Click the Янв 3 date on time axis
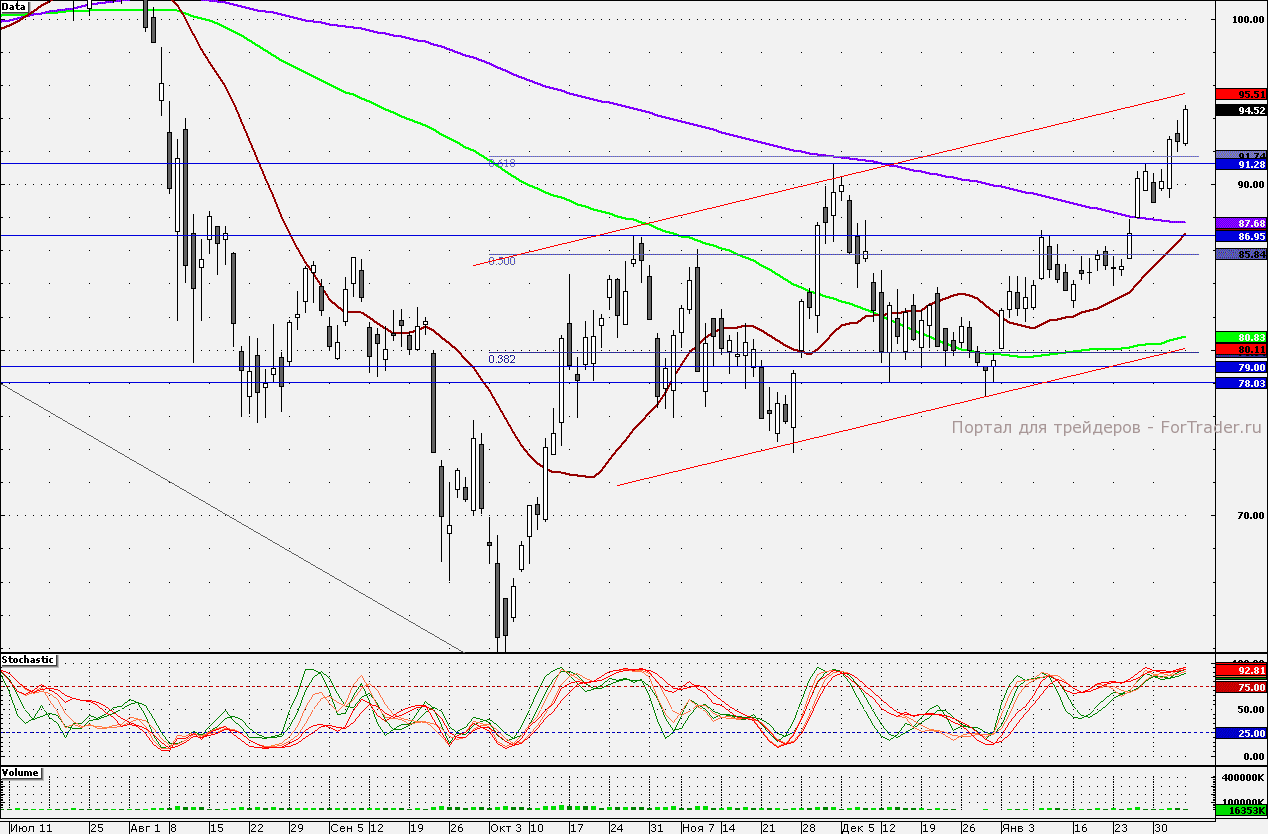Screen dimensions: 1268x834 [1018, 828]
